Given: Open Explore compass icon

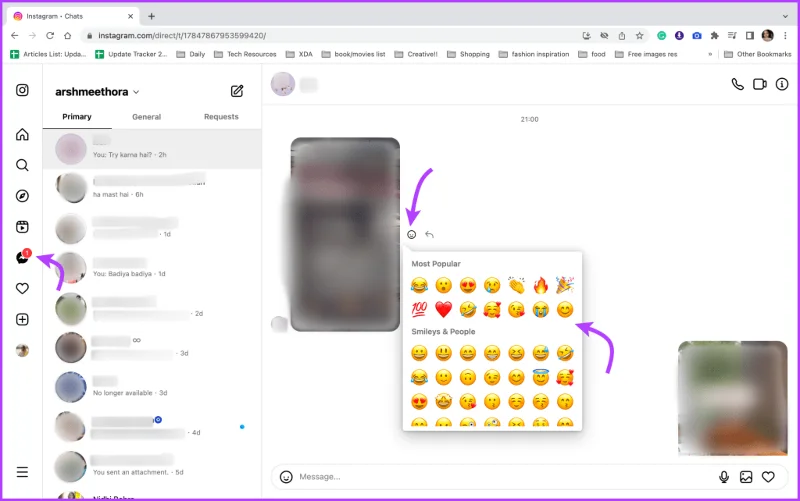Looking at the screenshot, I should tap(22, 196).
